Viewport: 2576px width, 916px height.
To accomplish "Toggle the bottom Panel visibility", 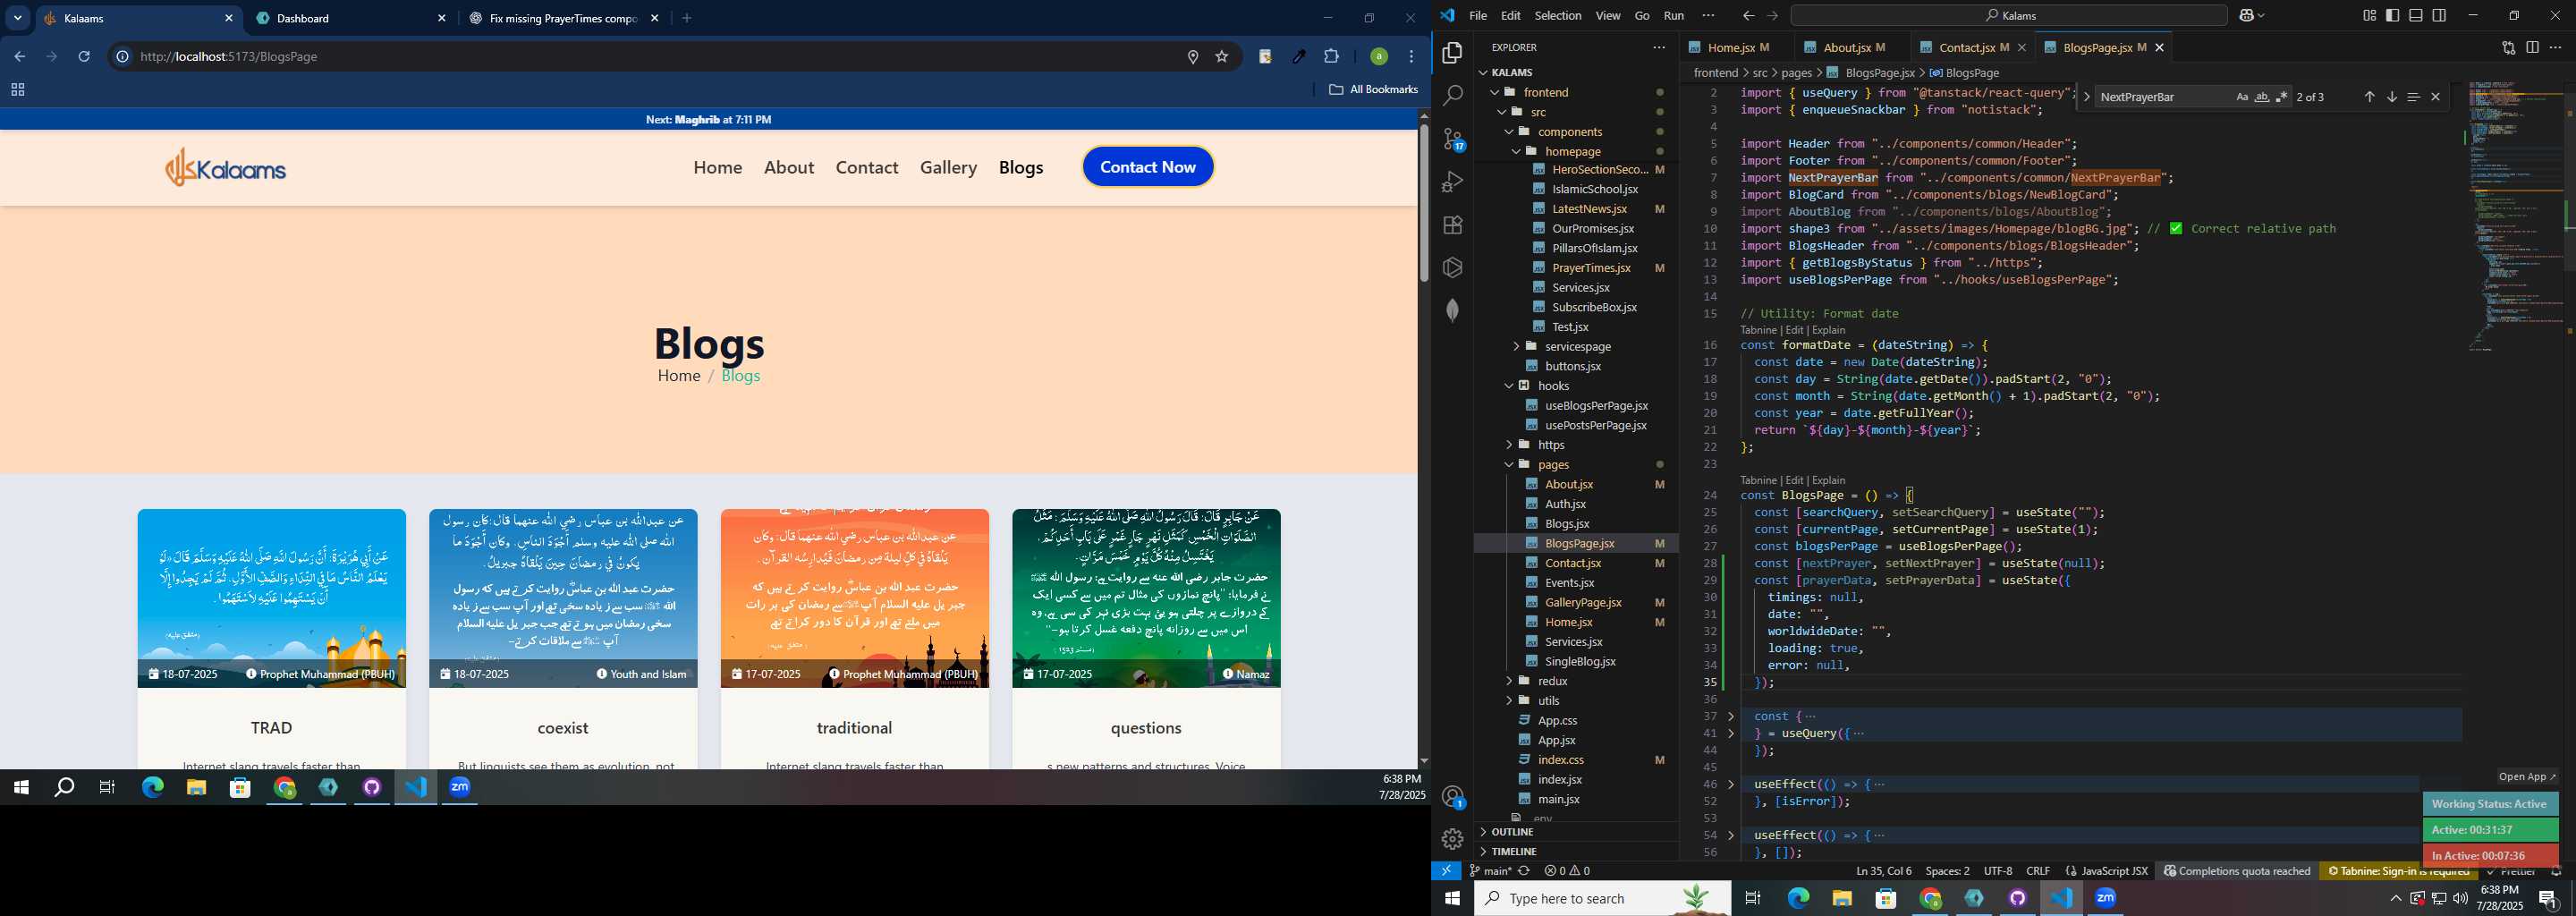I will 2415,15.
